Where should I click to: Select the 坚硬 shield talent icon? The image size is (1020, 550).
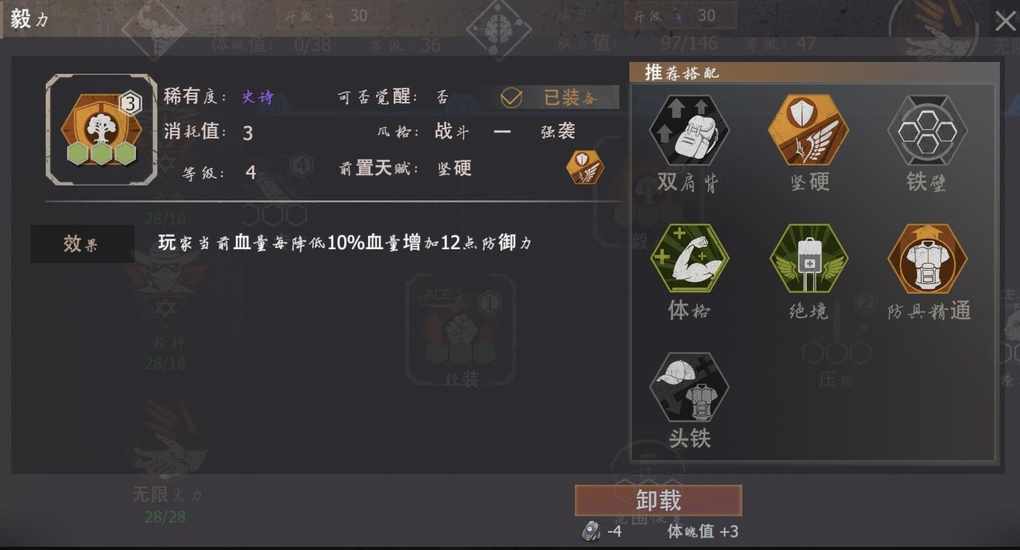(x=808, y=130)
